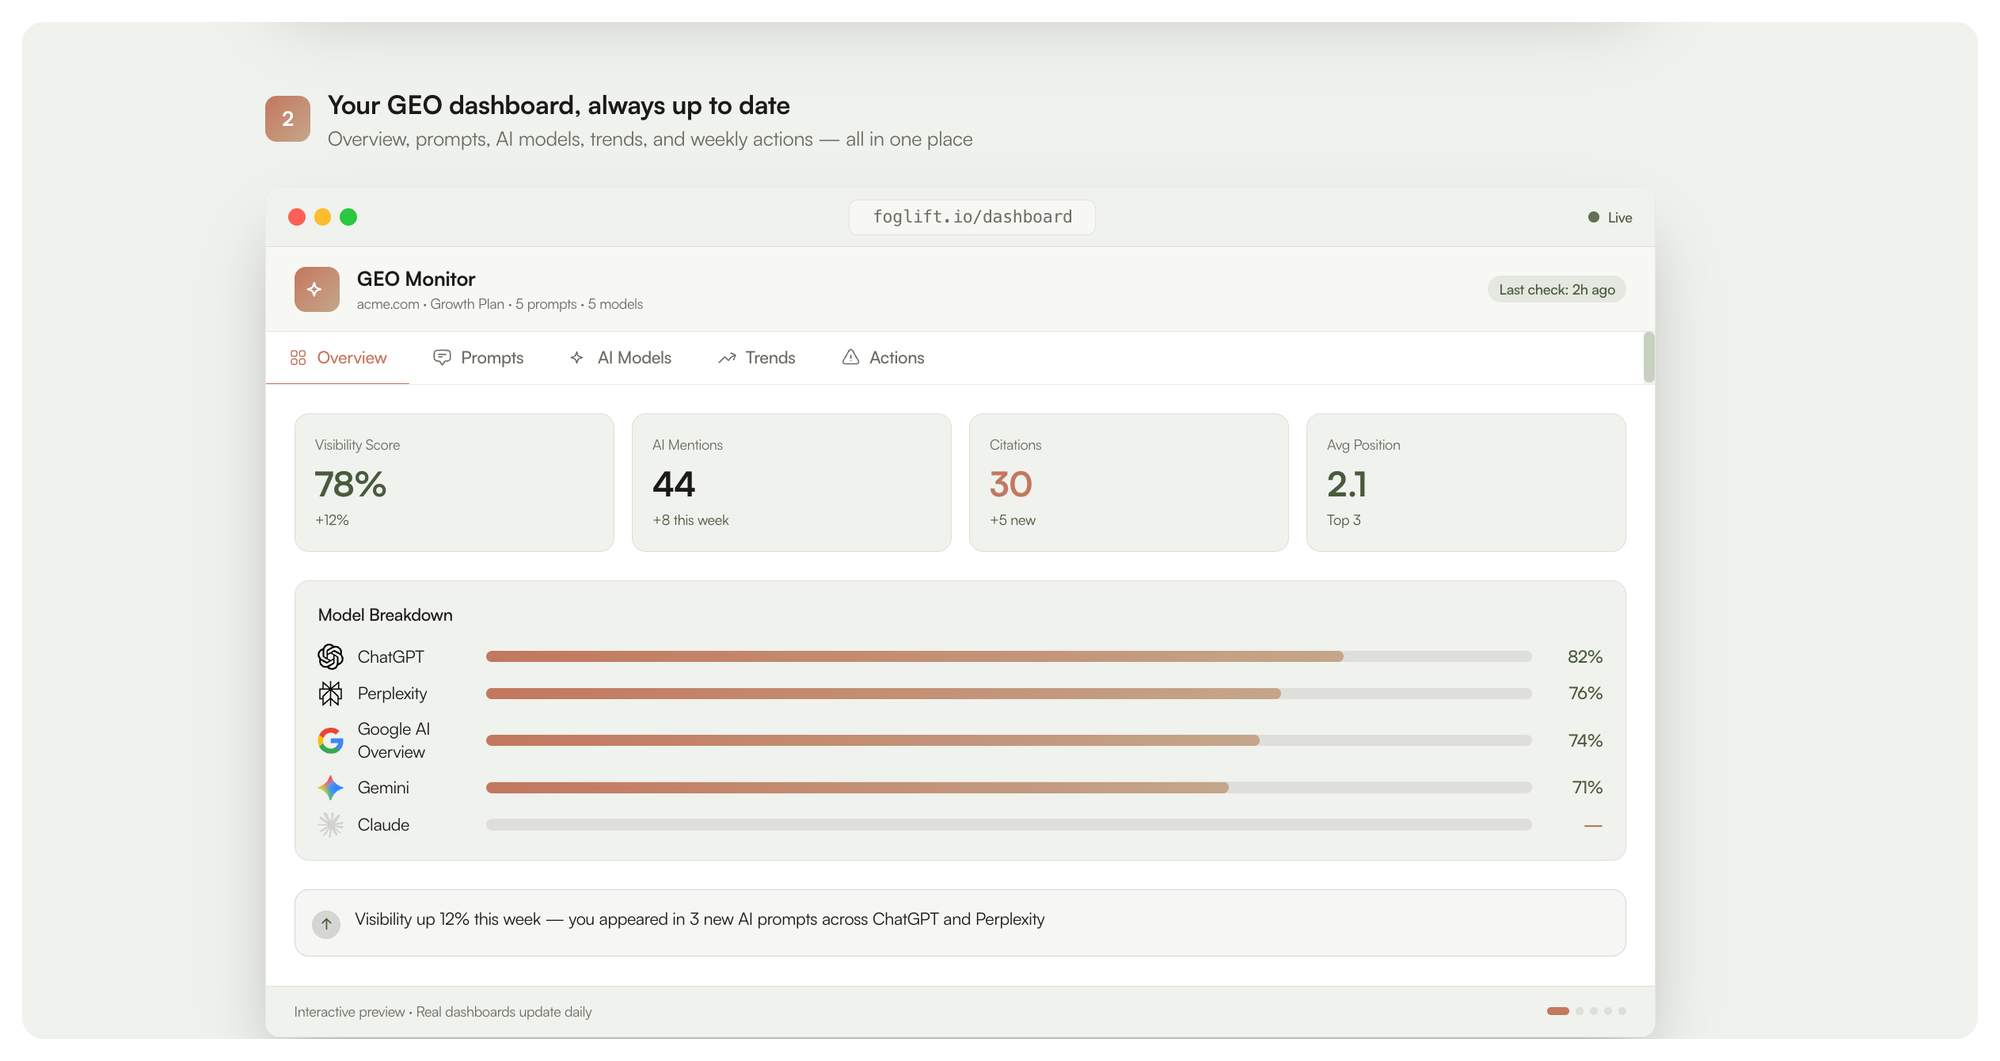
Task: Click the GEO Monitor sparkle logo icon
Action: point(316,289)
